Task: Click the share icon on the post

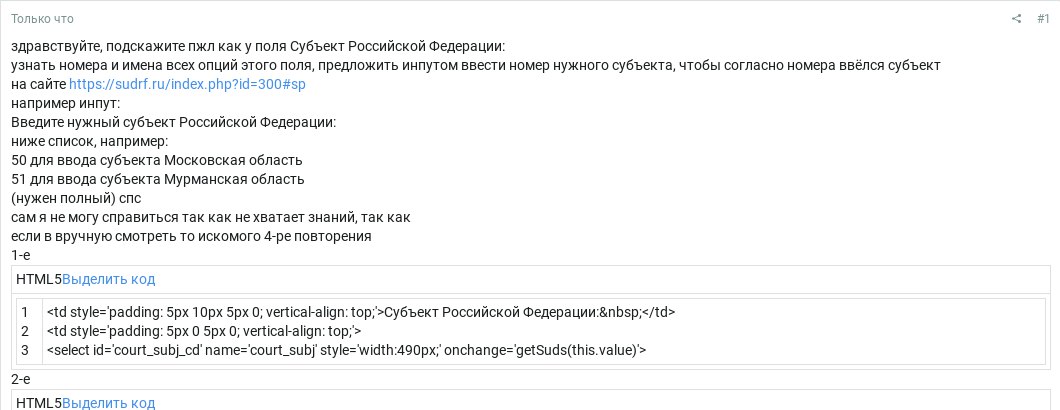Action: 1017,19
